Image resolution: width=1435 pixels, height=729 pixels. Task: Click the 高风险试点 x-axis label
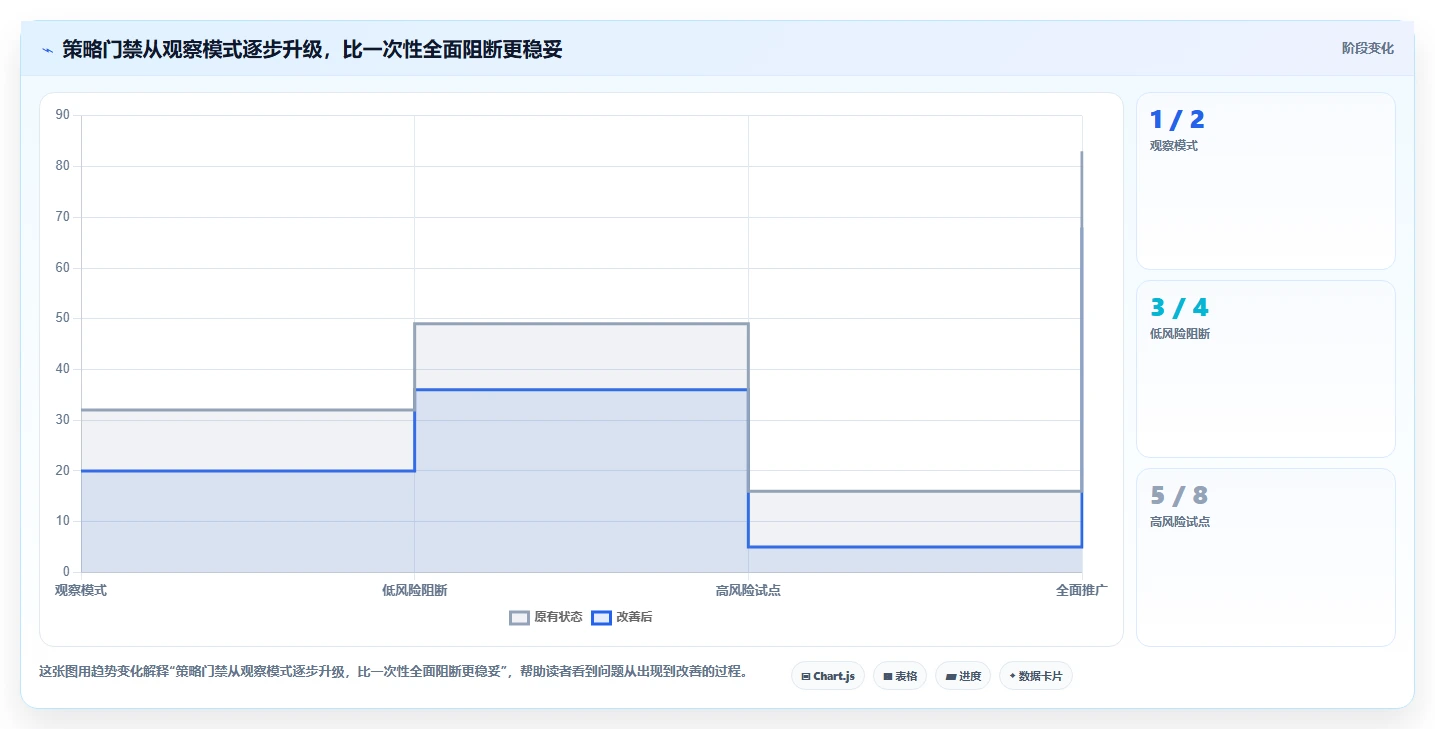coord(748,591)
